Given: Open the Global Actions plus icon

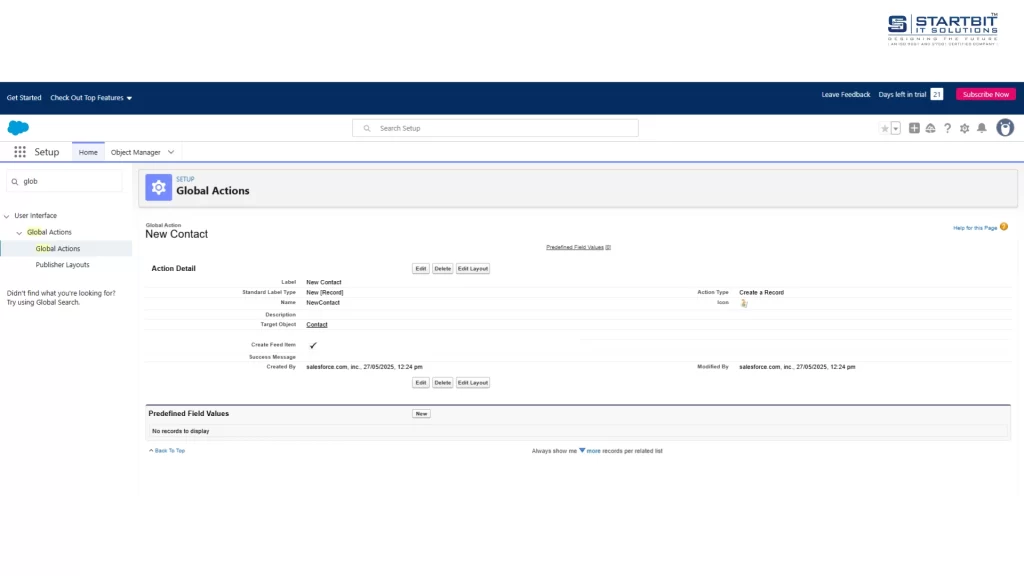Looking at the screenshot, I should click(x=914, y=129).
